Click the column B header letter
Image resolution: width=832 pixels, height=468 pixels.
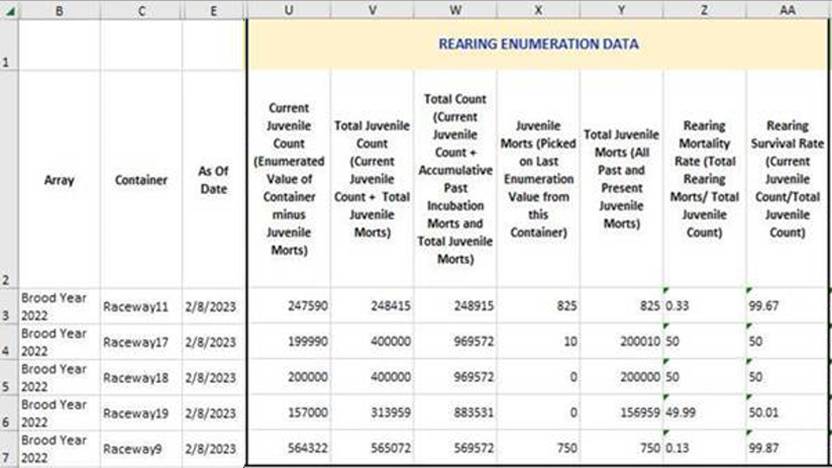59,10
